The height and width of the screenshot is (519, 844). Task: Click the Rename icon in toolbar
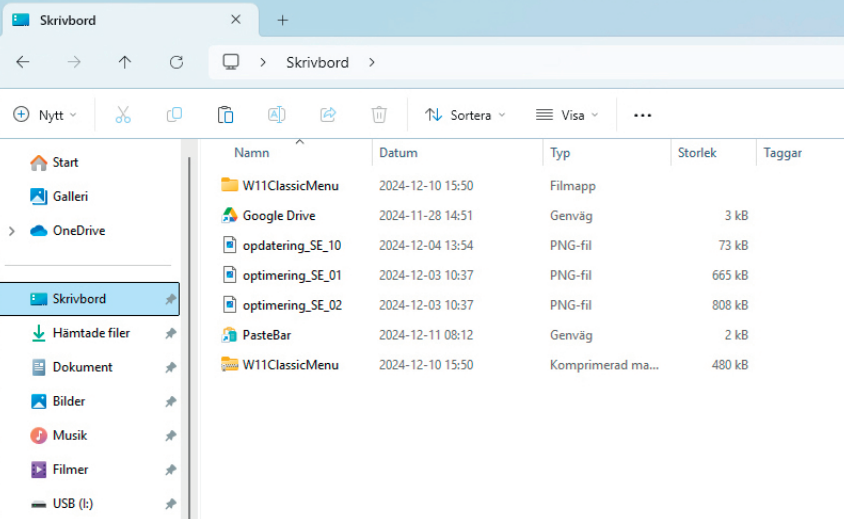pyautogui.click(x=277, y=115)
